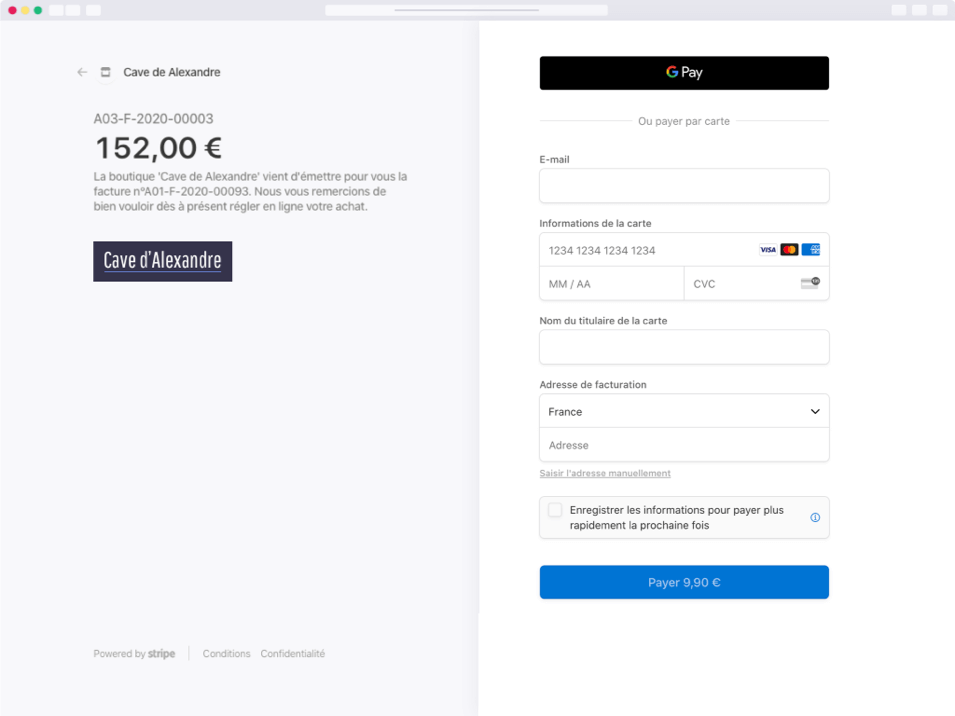Screen dimensions: 955x716
Task: Click the Stripe logo in the footer
Action: (160, 653)
